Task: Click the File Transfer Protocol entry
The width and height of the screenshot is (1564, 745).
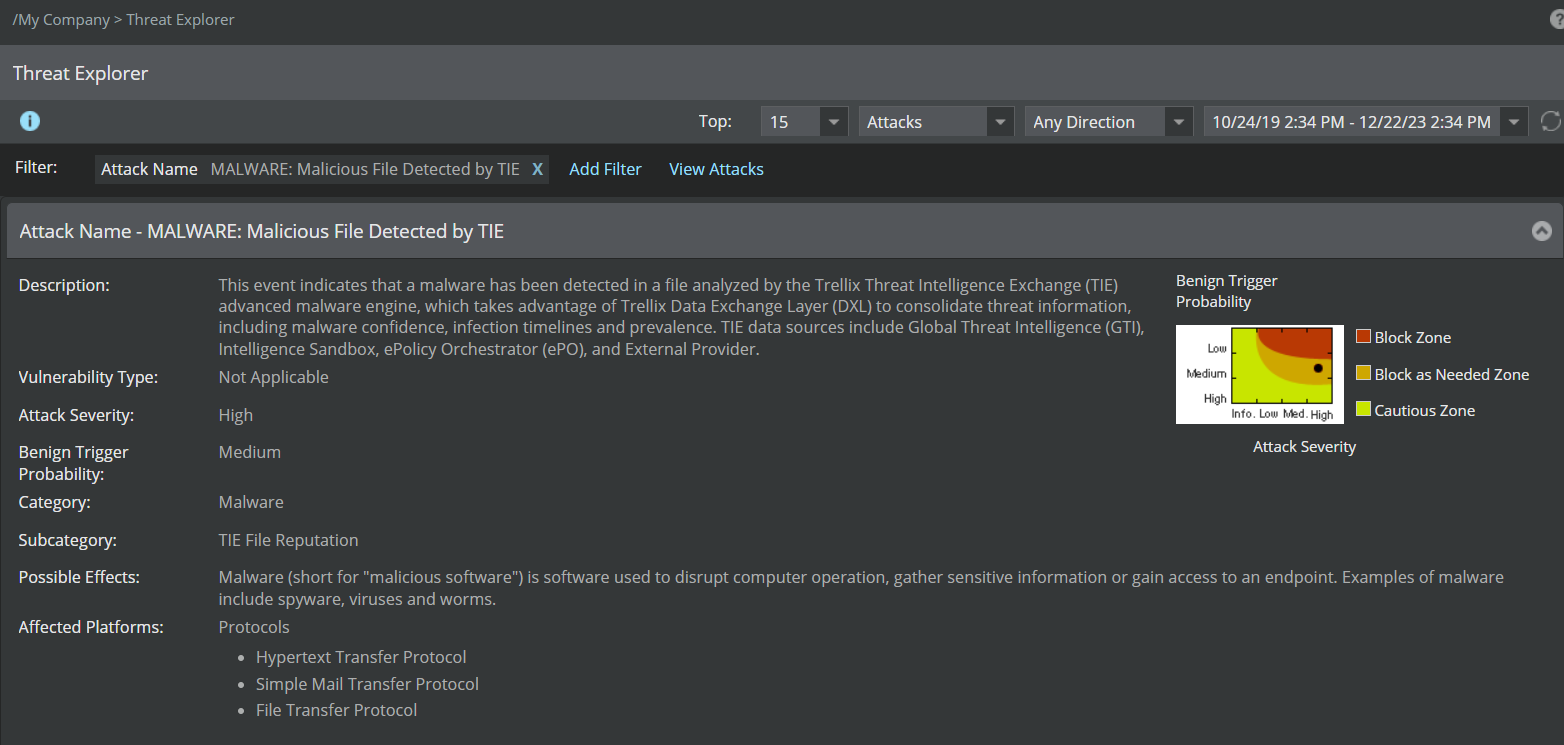Action: coord(336,710)
